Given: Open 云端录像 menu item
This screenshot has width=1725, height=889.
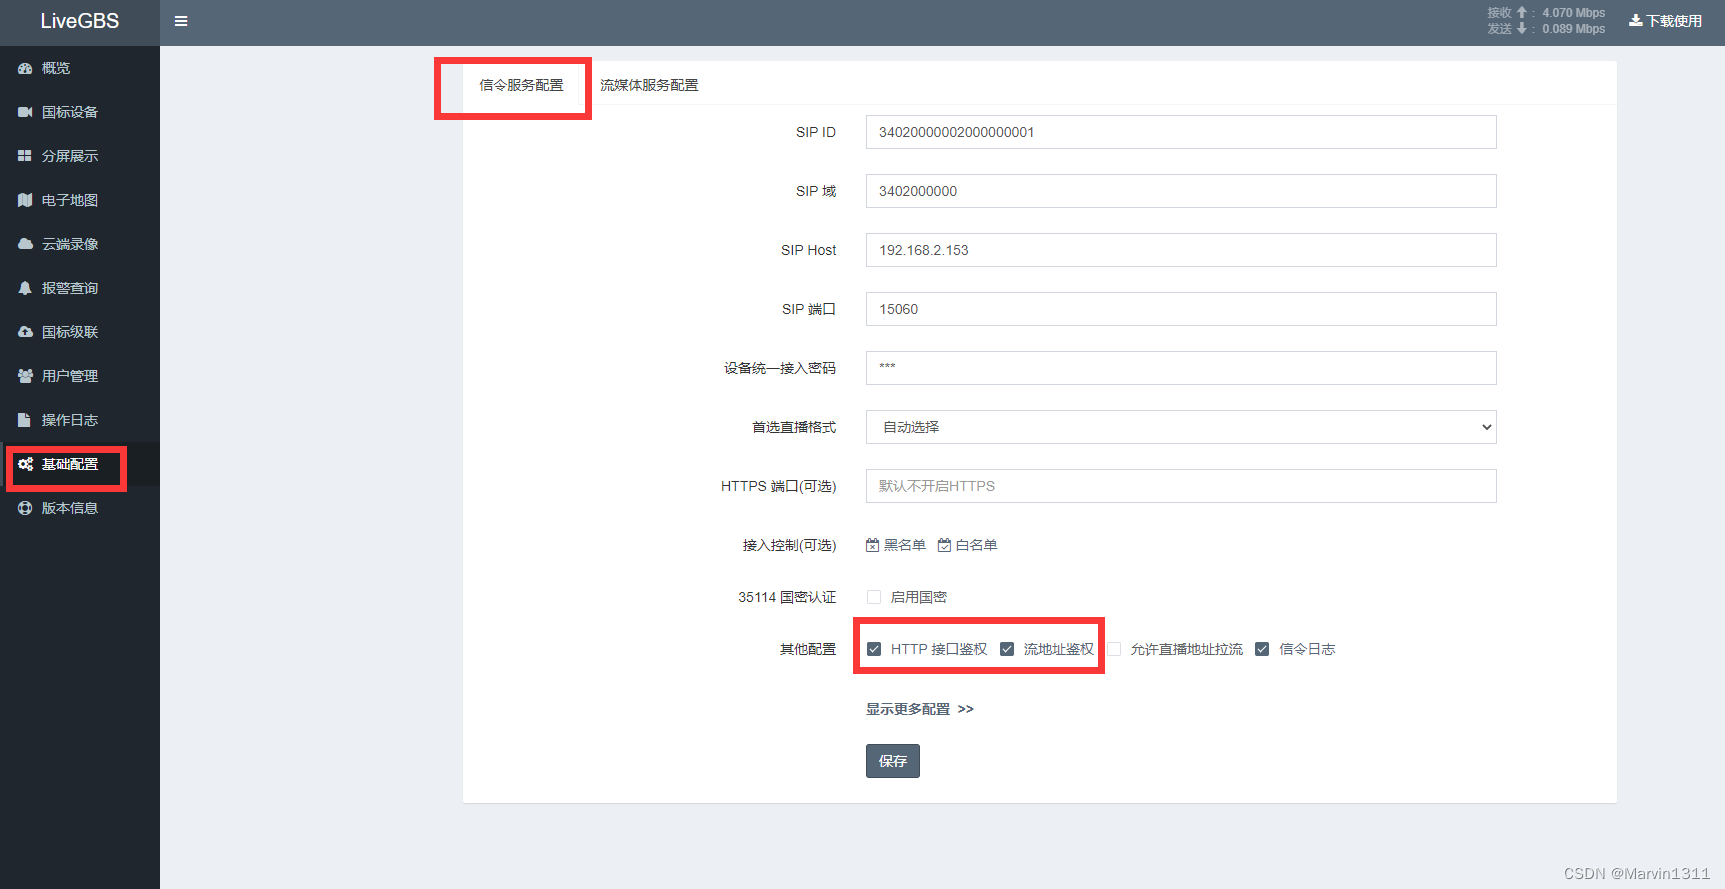Looking at the screenshot, I should [x=80, y=244].
